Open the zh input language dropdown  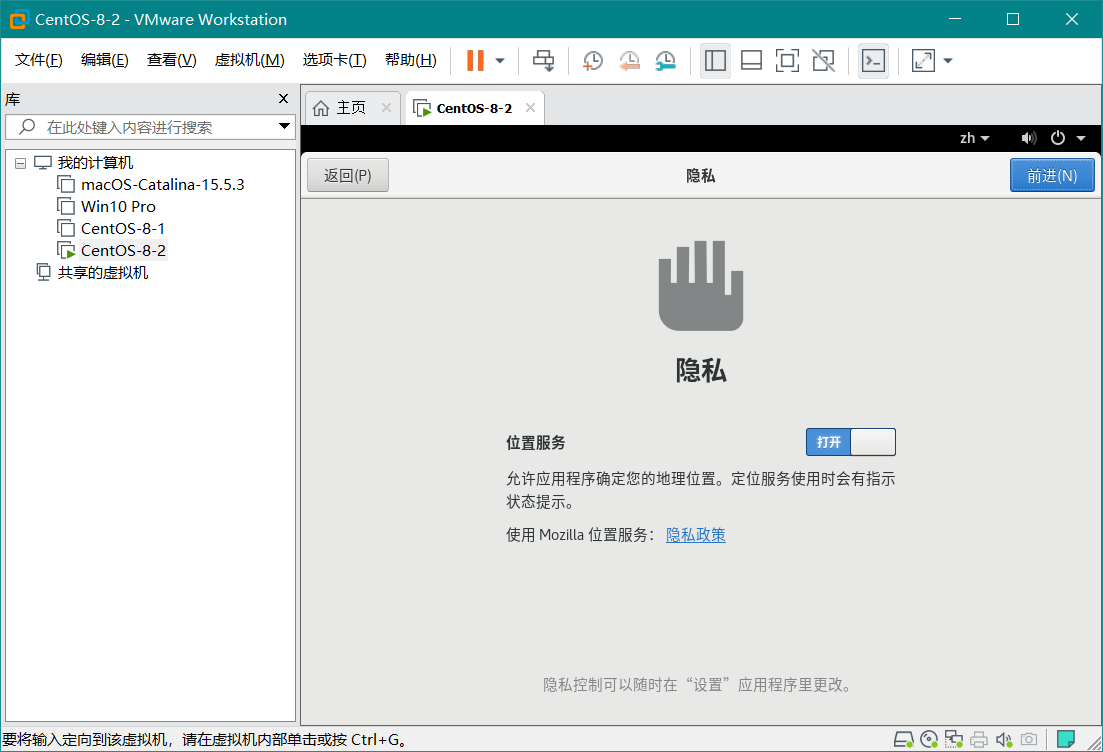974,138
